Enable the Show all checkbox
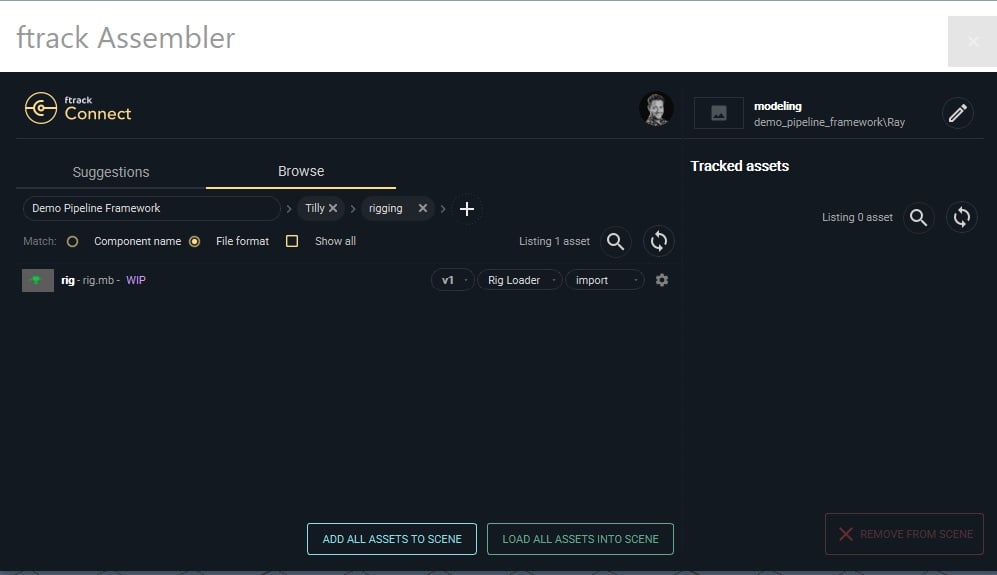The width and height of the screenshot is (997, 575). [x=292, y=241]
